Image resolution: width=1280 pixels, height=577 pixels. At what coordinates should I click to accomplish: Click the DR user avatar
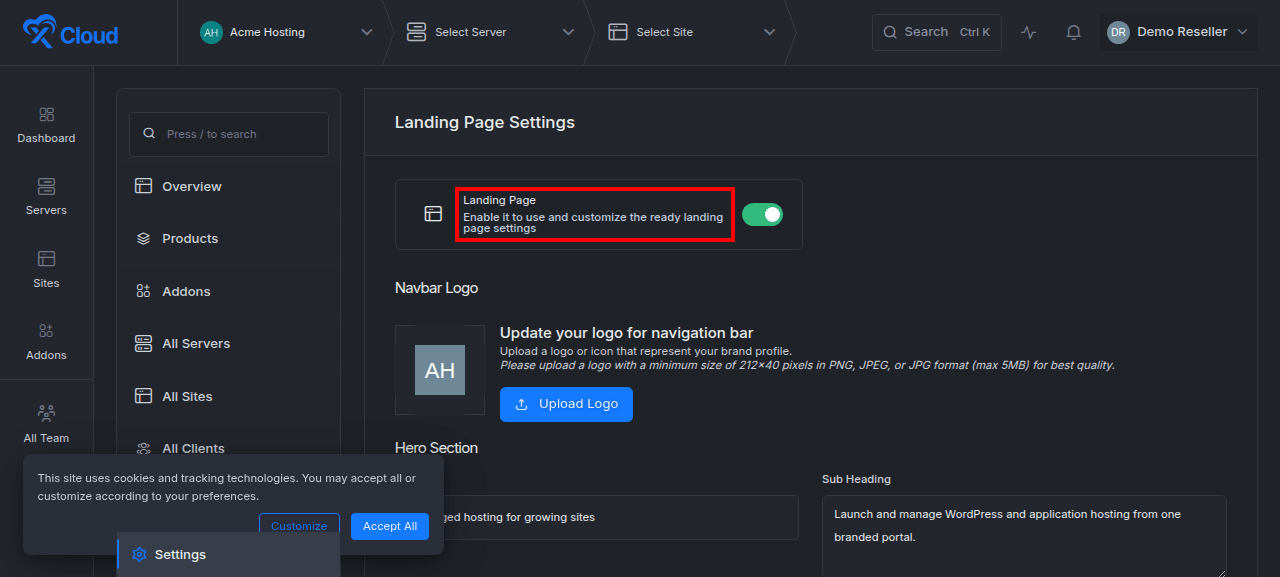pos(1118,32)
